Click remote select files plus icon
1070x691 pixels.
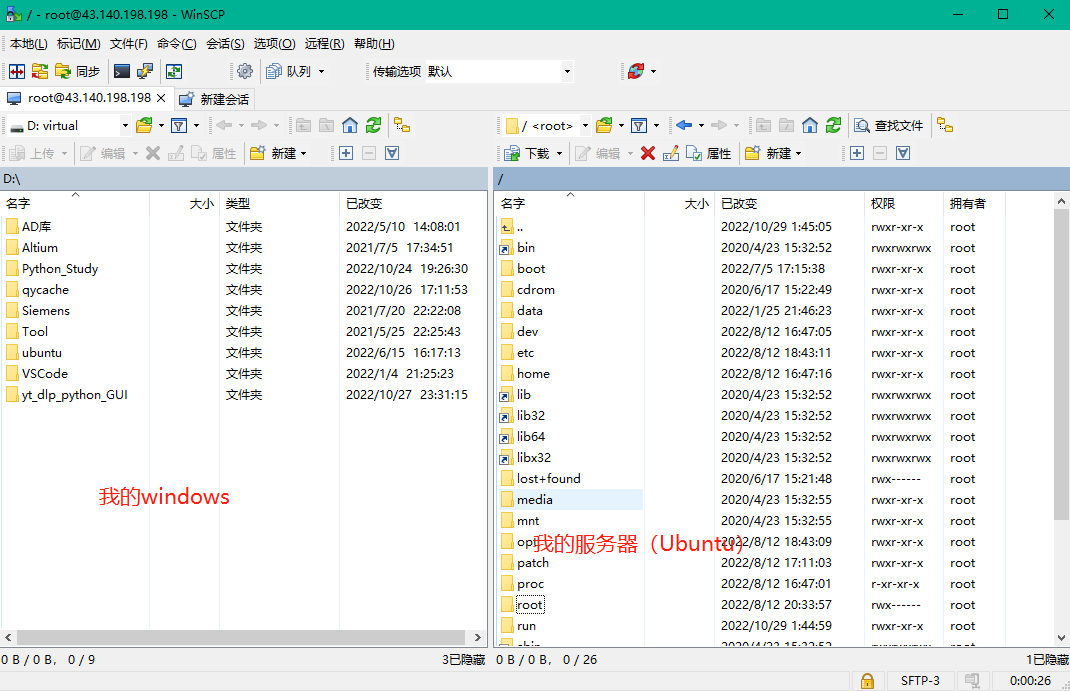(x=857, y=153)
